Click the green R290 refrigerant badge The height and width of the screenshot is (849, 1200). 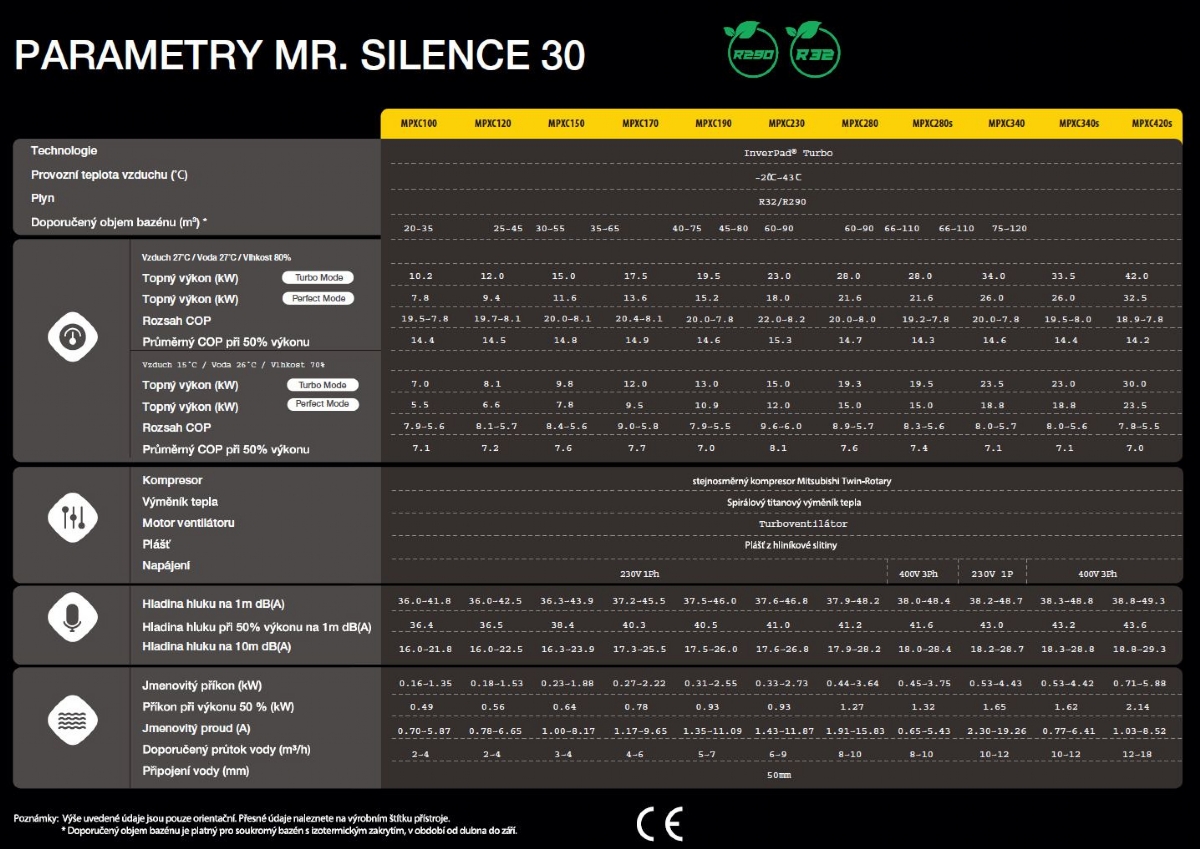point(751,50)
